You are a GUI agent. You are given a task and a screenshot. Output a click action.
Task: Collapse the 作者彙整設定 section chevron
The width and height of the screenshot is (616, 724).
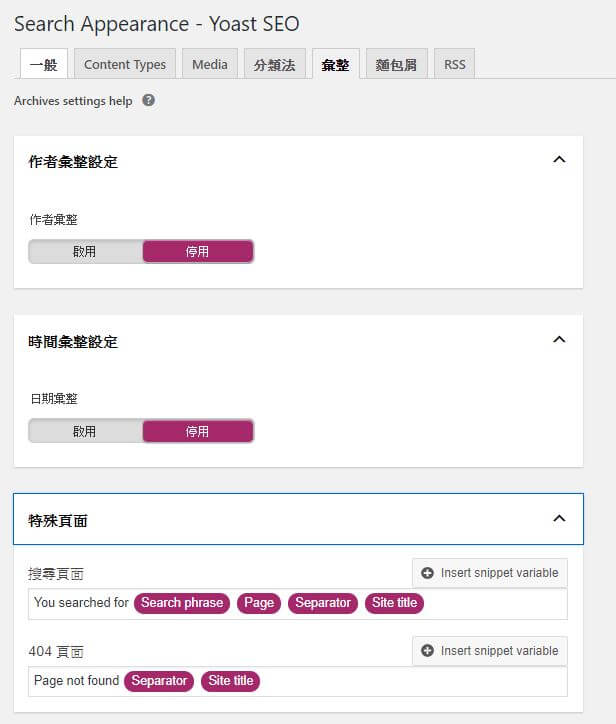pos(559,160)
